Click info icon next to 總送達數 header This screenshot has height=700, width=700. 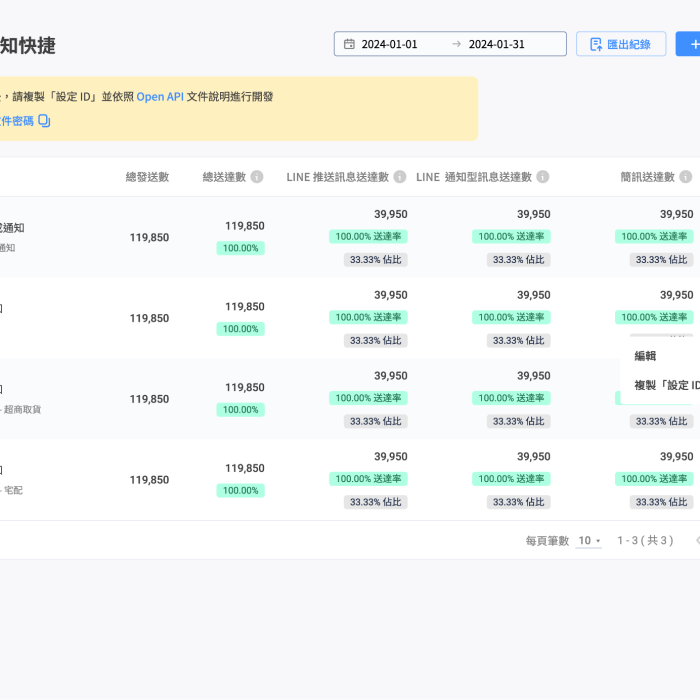(257, 177)
